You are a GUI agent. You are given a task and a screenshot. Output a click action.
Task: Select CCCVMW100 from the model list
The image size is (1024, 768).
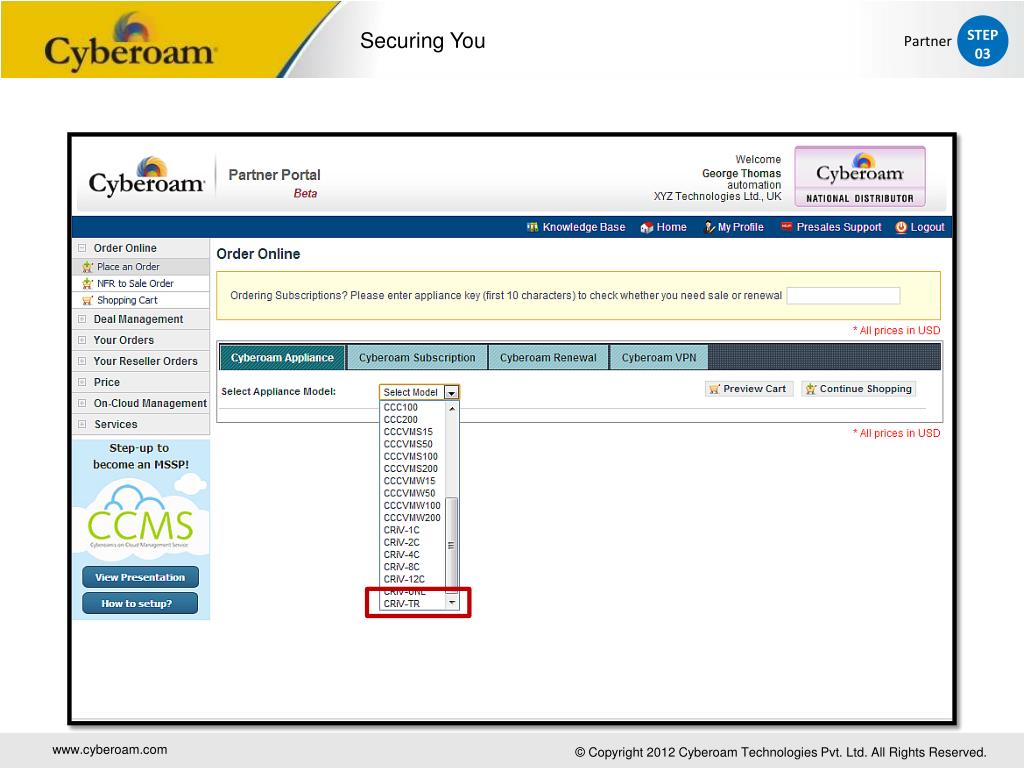click(x=413, y=505)
